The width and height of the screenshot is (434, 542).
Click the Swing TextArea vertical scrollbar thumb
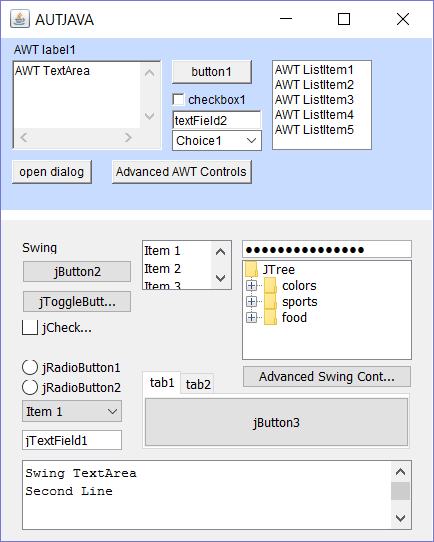click(400, 491)
